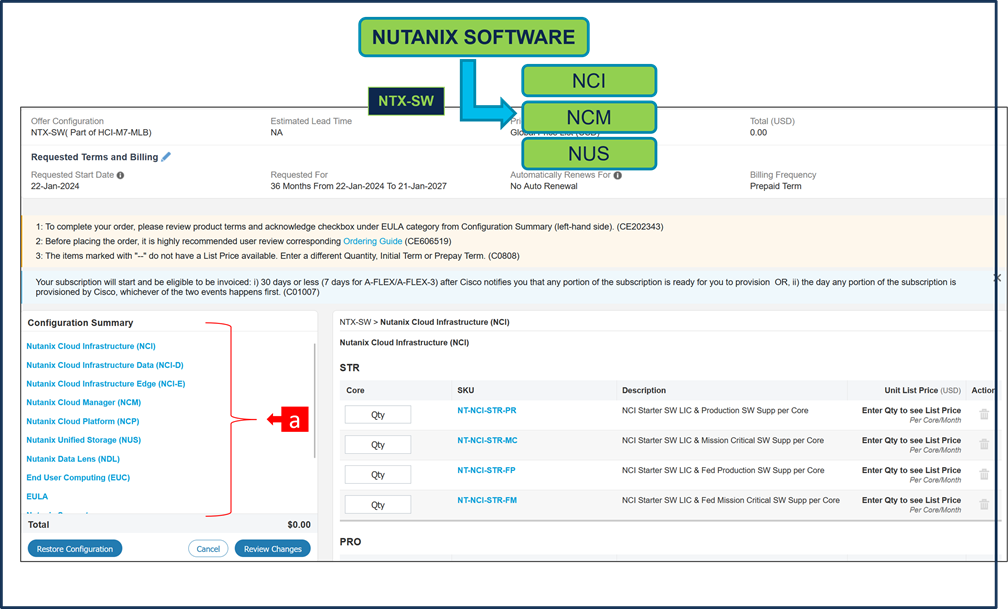Click the Core column header

click(355, 390)
